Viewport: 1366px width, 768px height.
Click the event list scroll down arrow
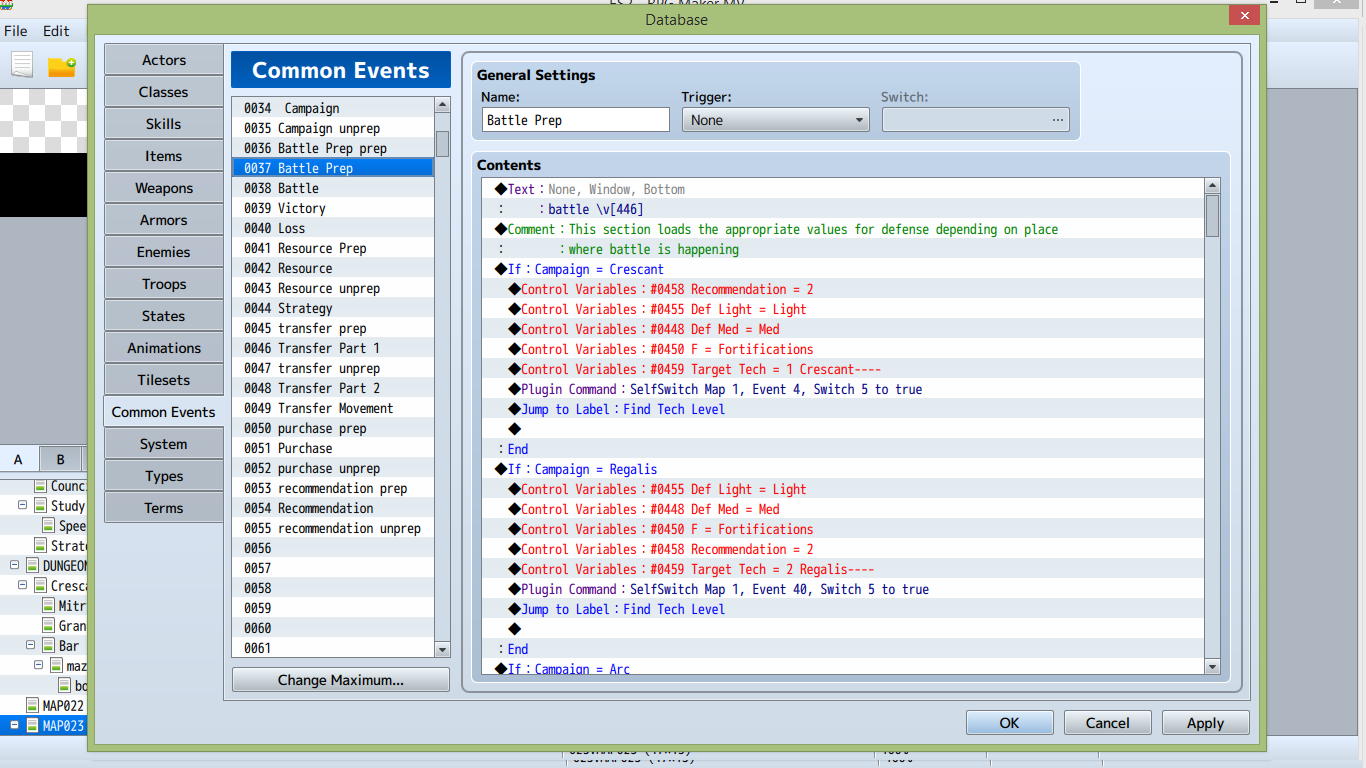(x=442, y=650)
